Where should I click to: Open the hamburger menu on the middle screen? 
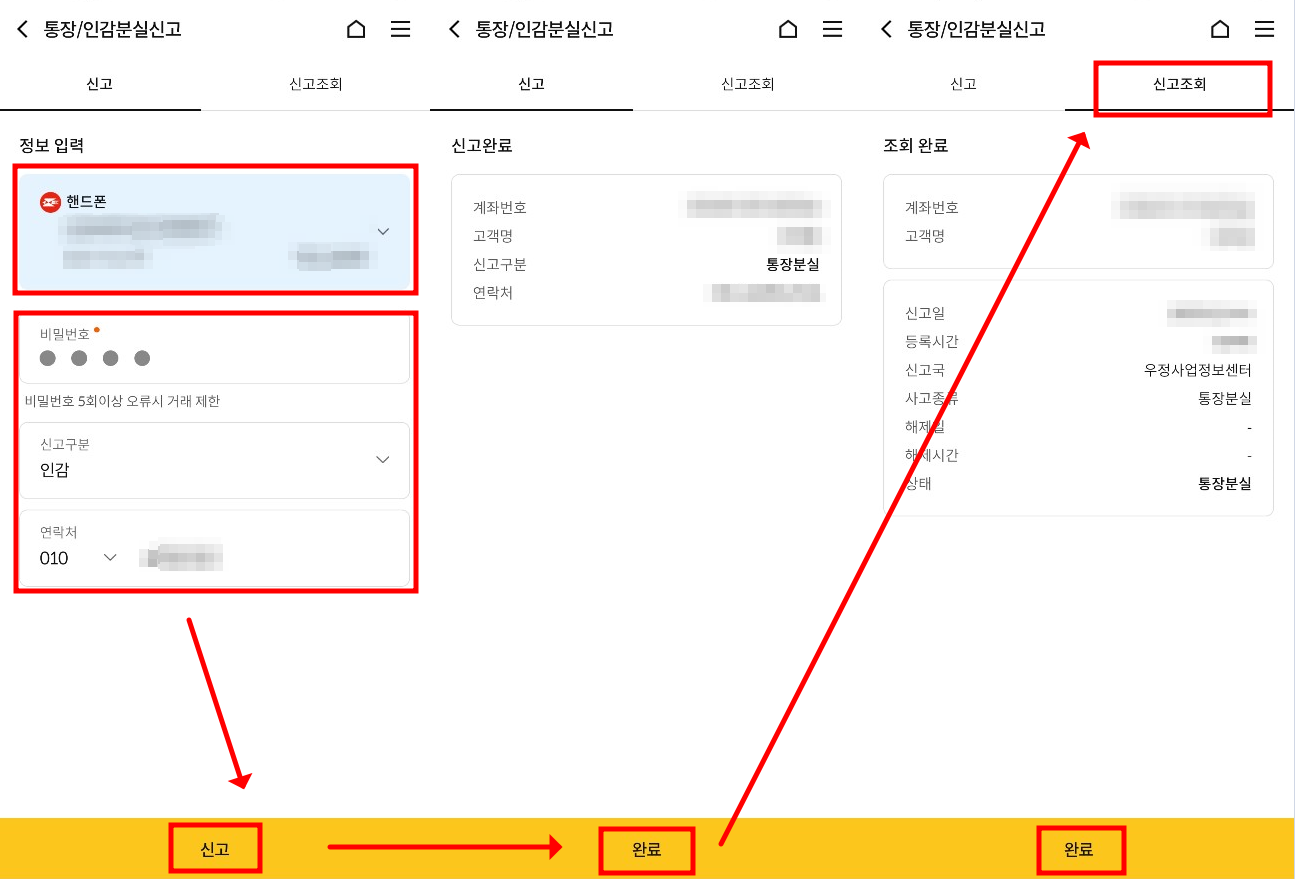point(832,29)
